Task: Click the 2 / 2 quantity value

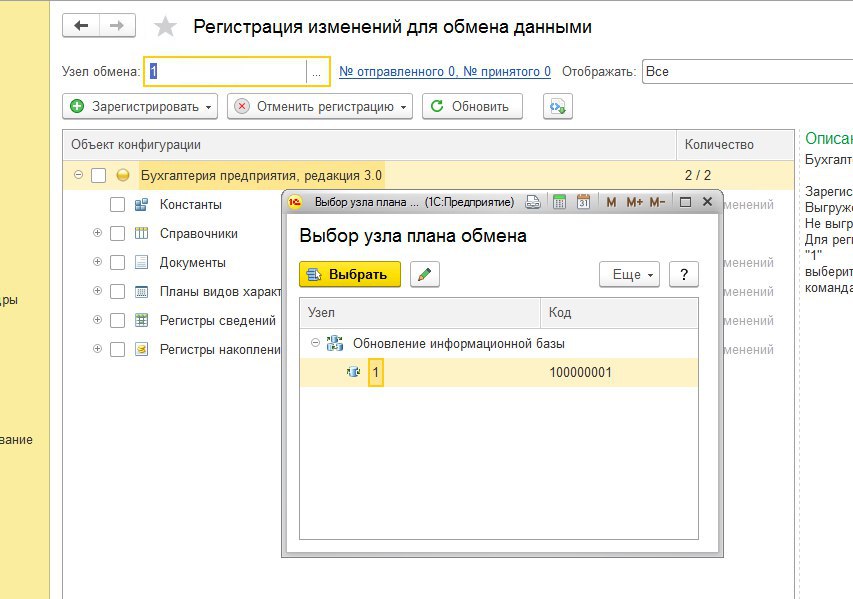Action: 697,175
